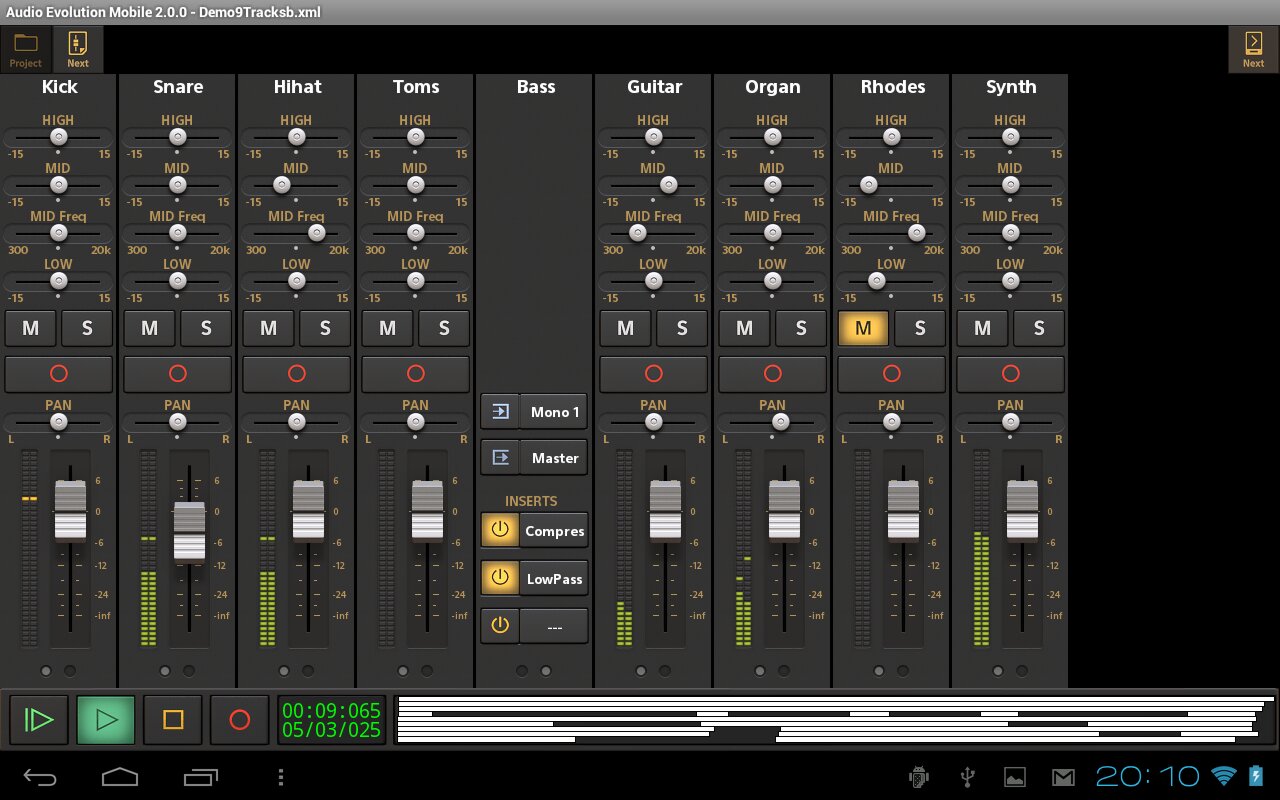
Task: Mute the Guitar track
Action: (625, 328)
